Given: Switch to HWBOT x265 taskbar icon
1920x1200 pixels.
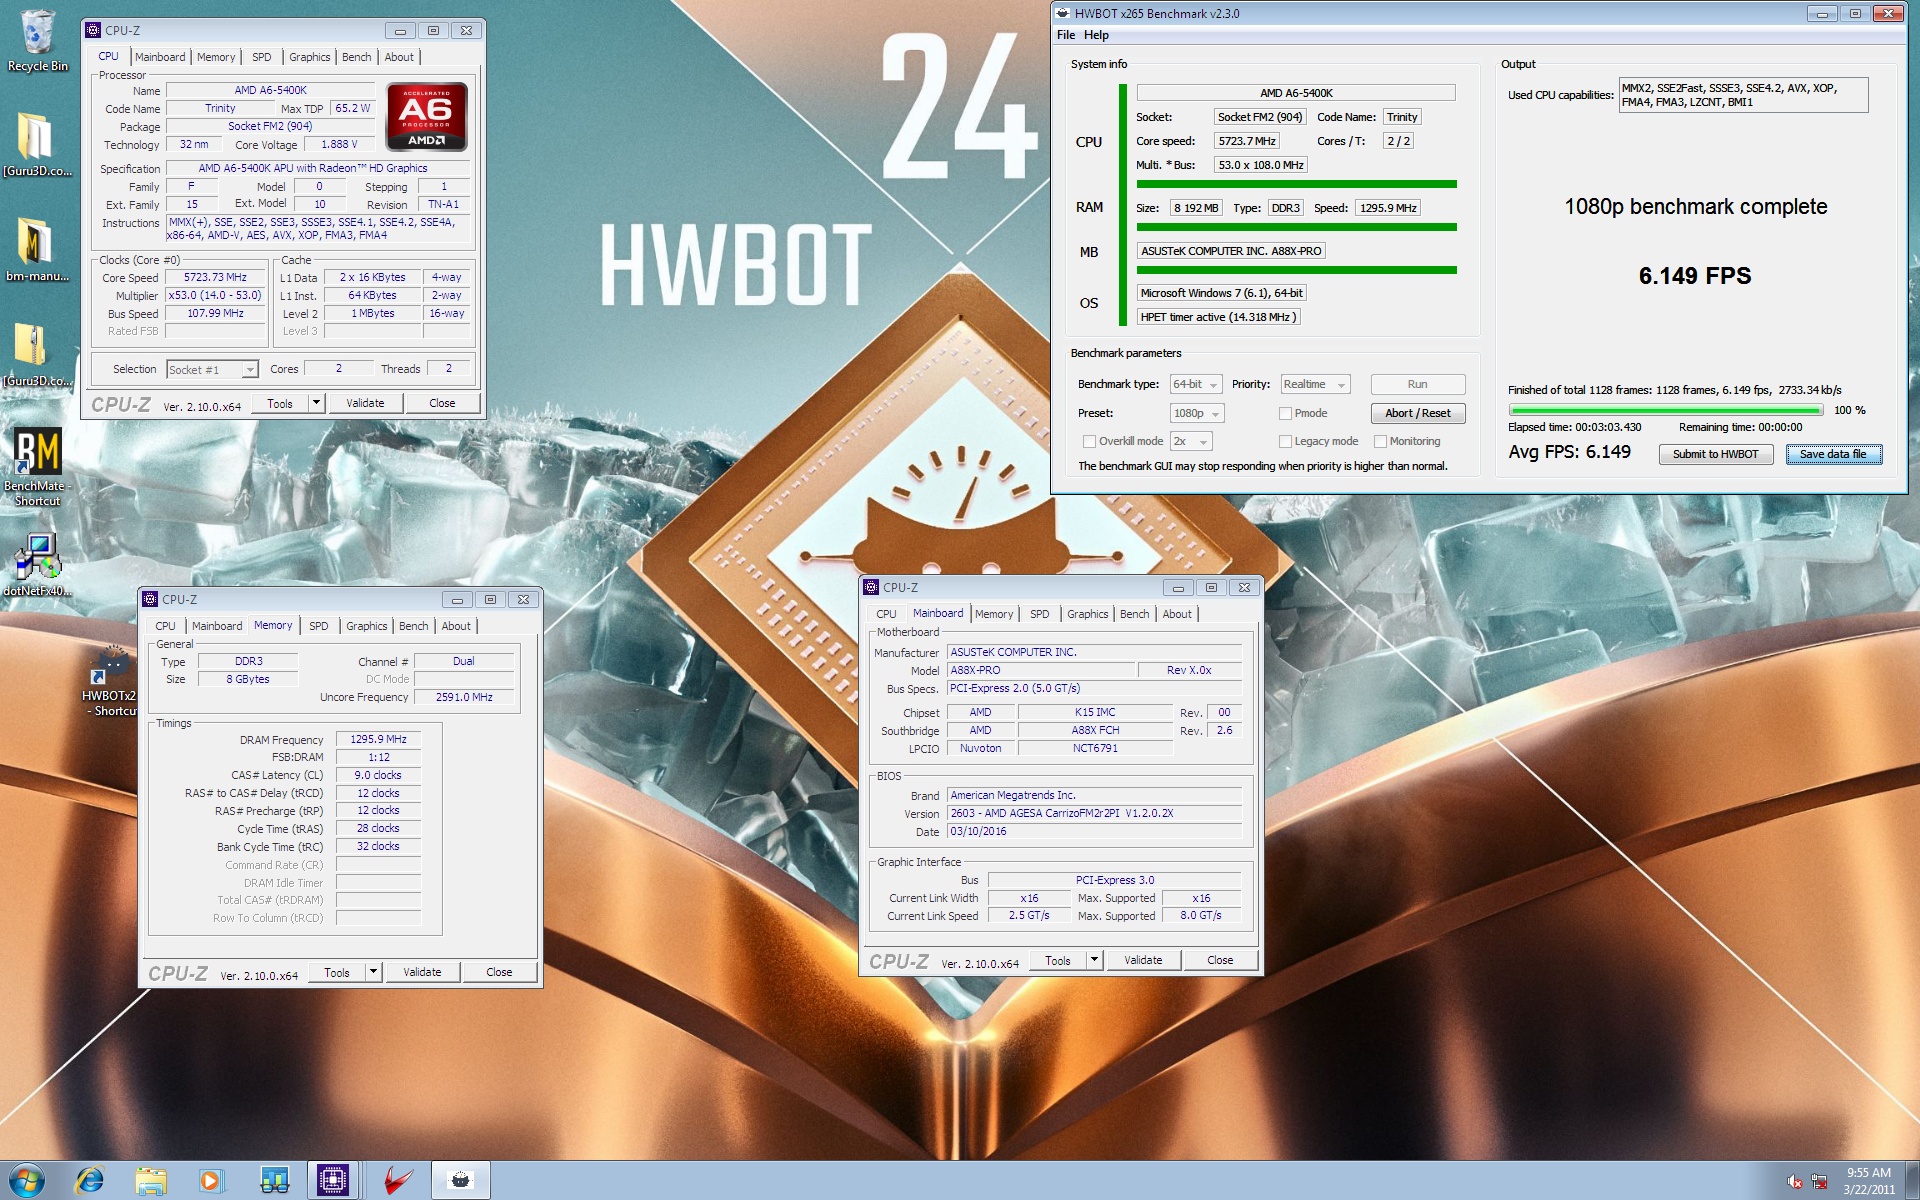Looking at the screenshot, I should click(460, 1181).
